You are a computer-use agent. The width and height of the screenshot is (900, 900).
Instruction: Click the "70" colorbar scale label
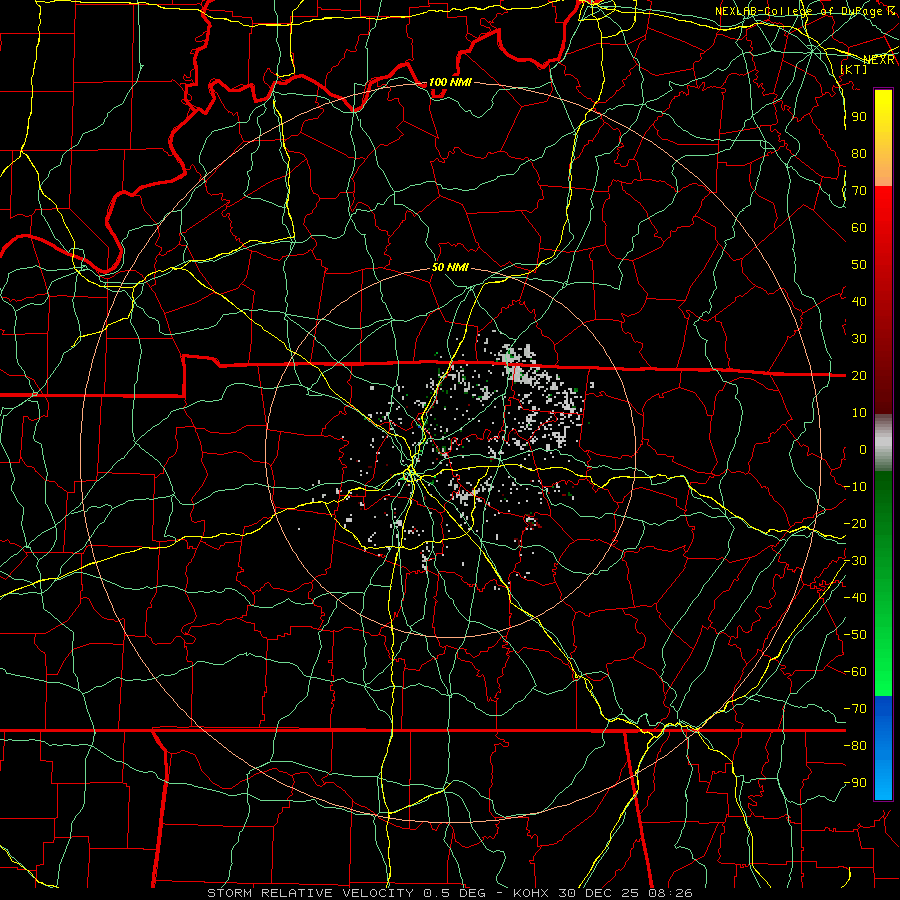(859, 191)
